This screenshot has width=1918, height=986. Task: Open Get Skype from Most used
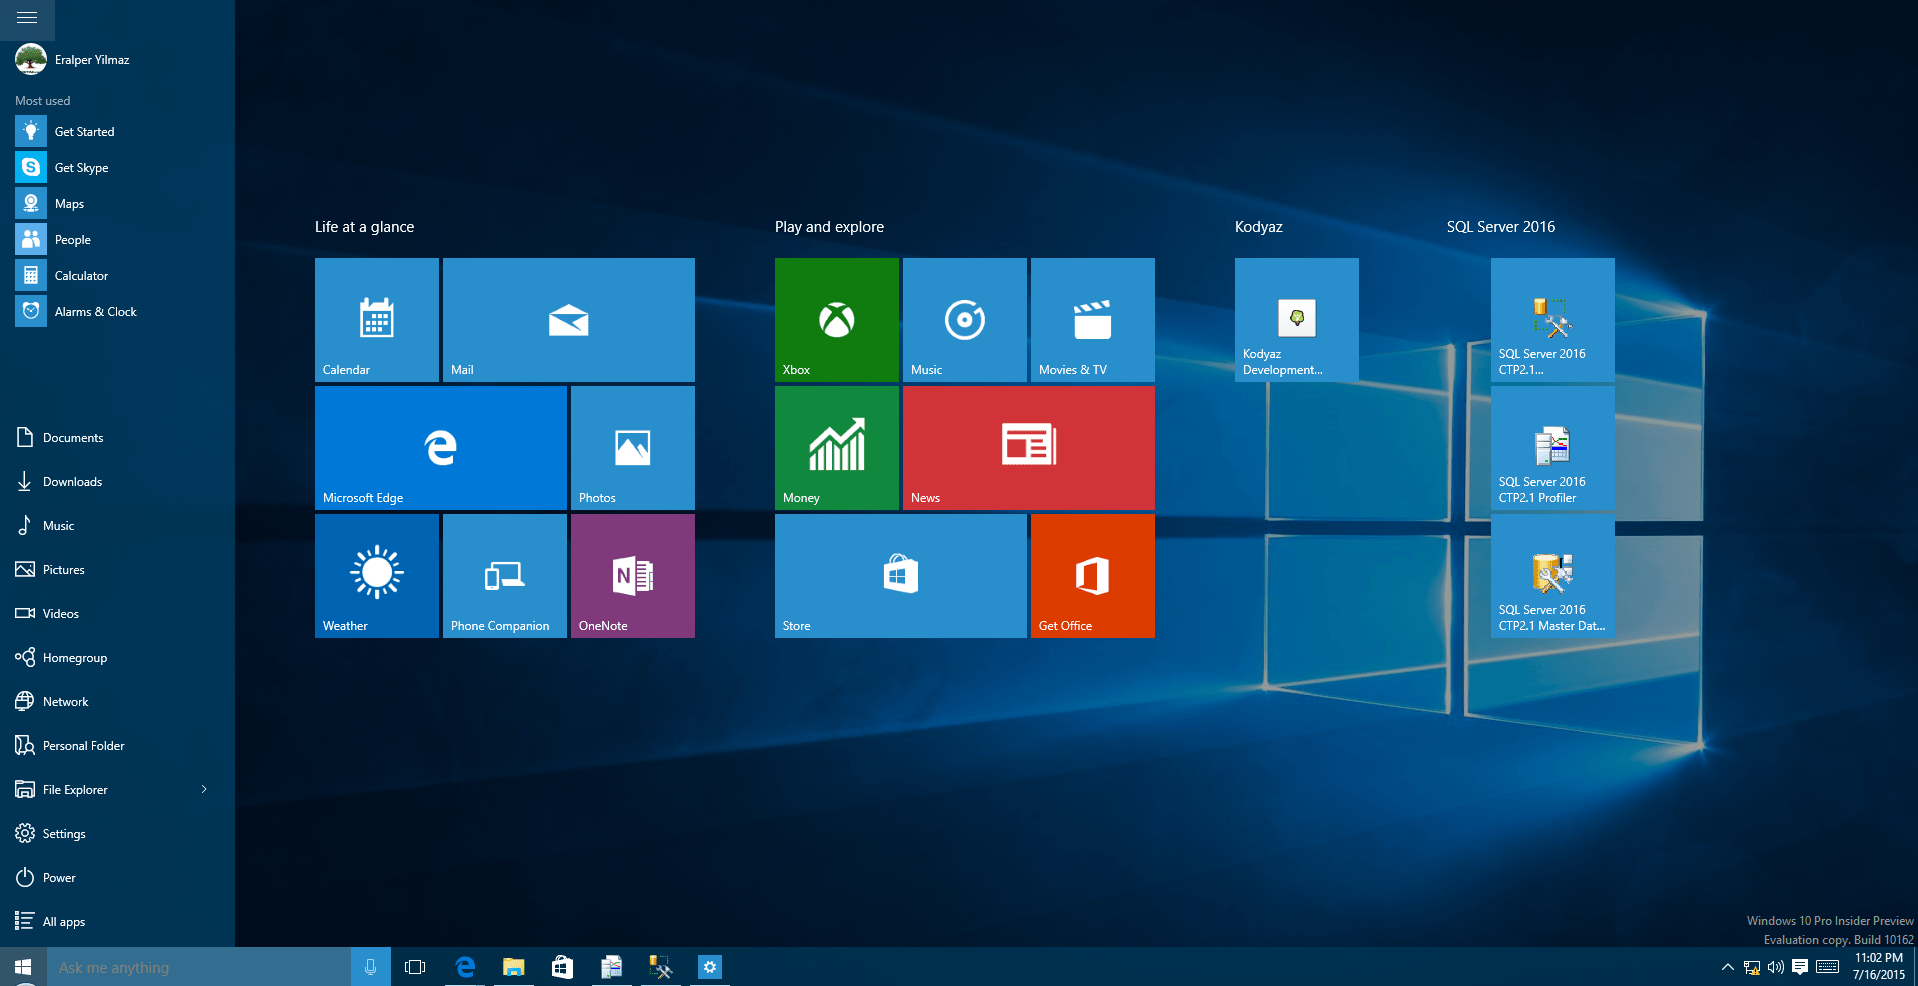point(117,167)
